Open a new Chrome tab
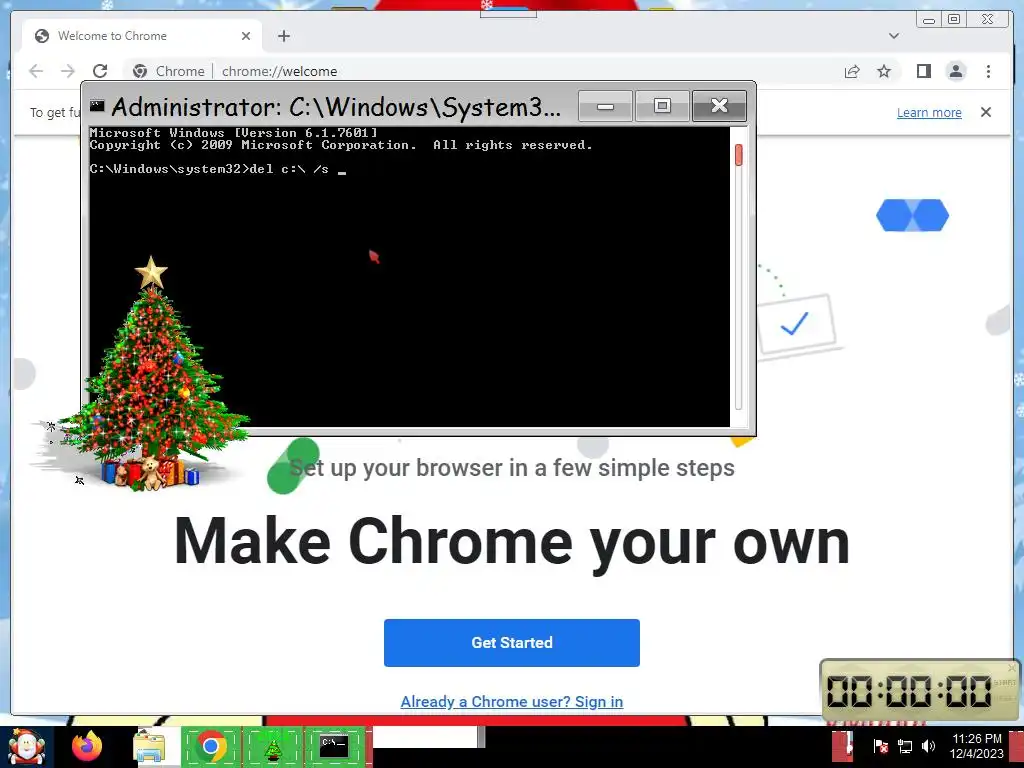This screenshot has width=1024, height=768. [x=283, y=36]
